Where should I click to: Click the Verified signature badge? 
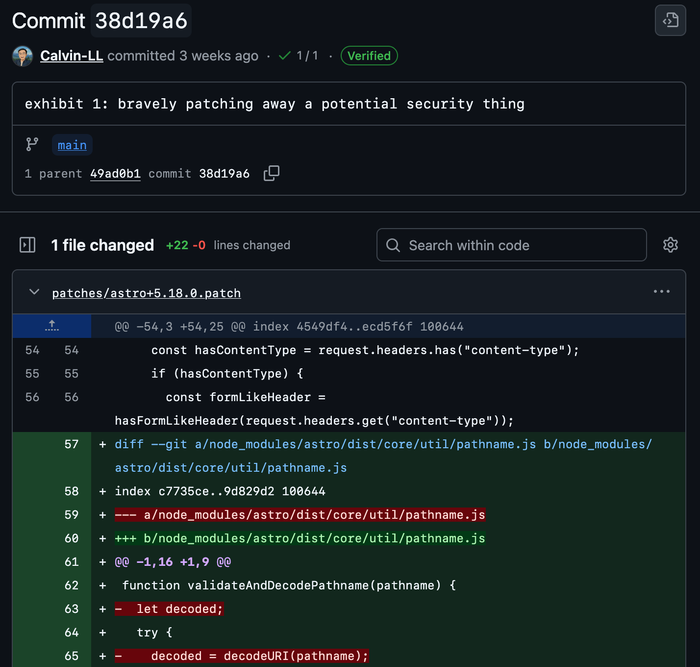(x=369, y=56)
